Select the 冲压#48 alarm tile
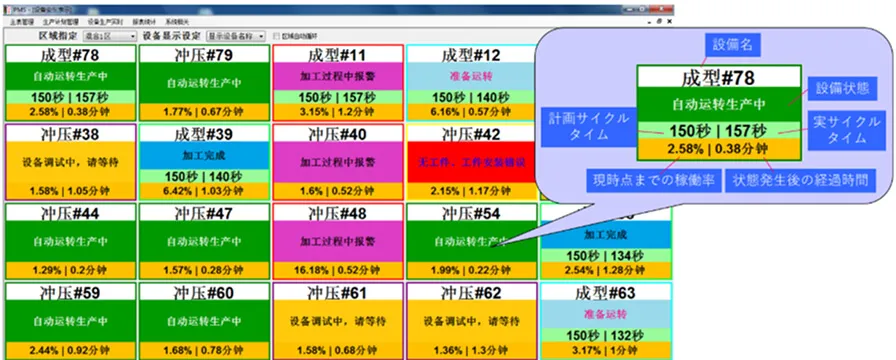This screenshot has width=896, height=360. click(x=338, y=241)
